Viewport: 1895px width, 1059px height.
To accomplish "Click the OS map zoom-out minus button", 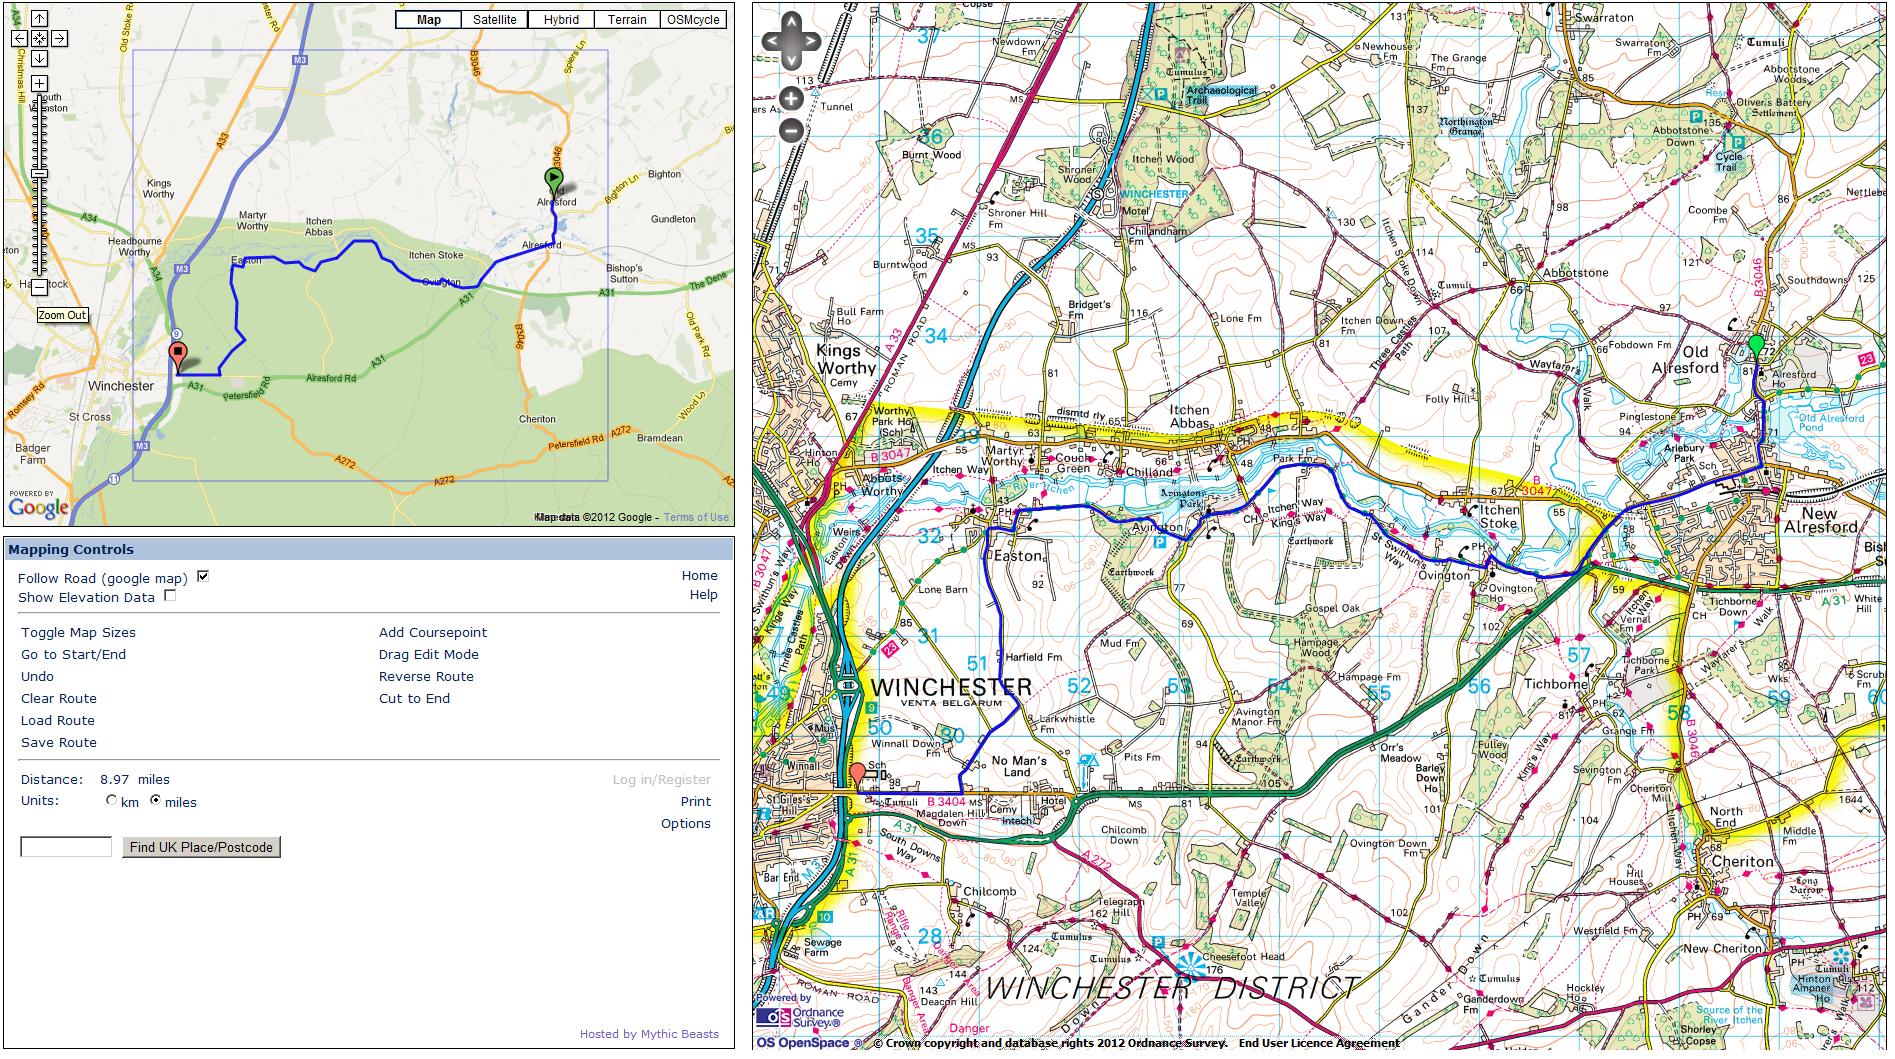I will 791,130.
